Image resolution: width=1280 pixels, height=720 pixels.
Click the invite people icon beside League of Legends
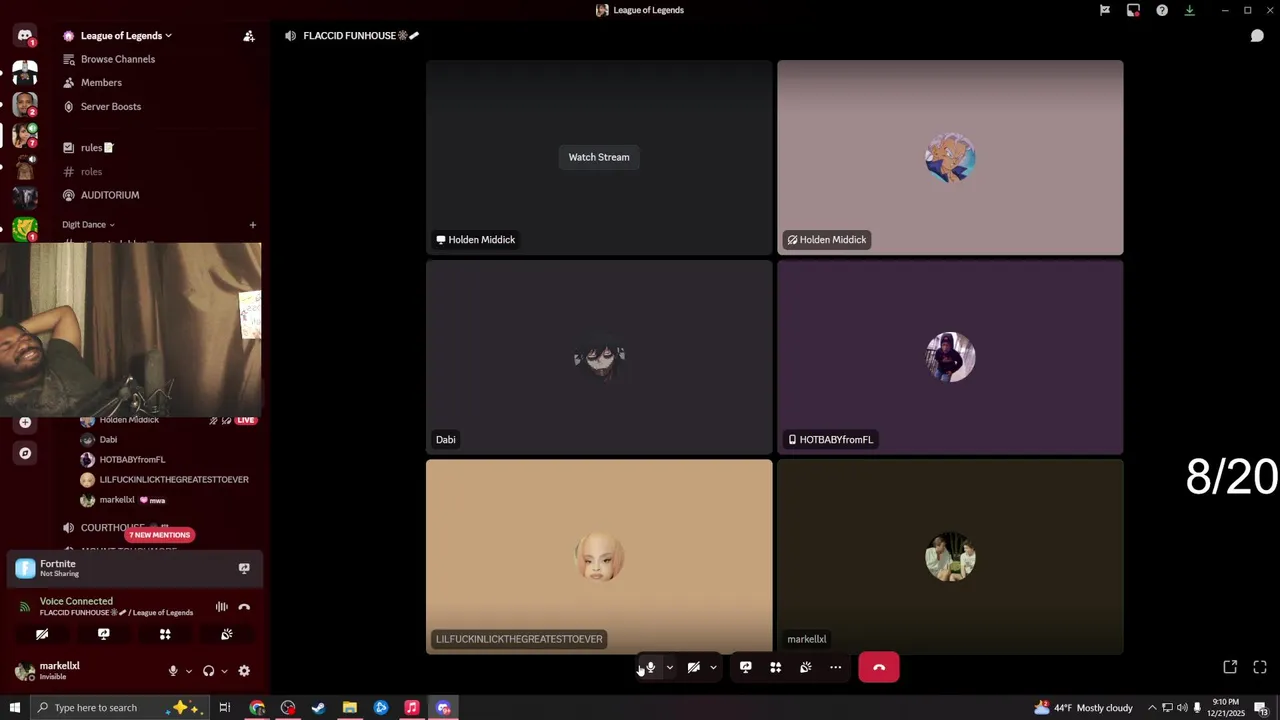pos(249,36)
